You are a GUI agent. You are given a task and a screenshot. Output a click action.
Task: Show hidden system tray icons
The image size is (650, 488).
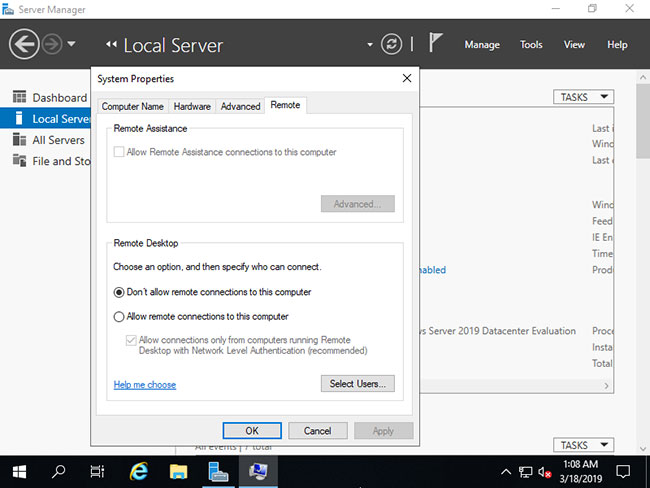pyautogui.click(x=506, y=471)
